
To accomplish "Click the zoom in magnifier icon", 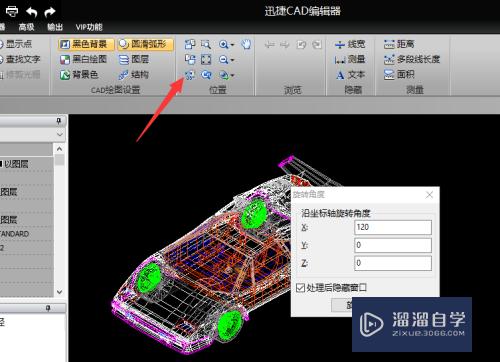I will click(224, 44).
